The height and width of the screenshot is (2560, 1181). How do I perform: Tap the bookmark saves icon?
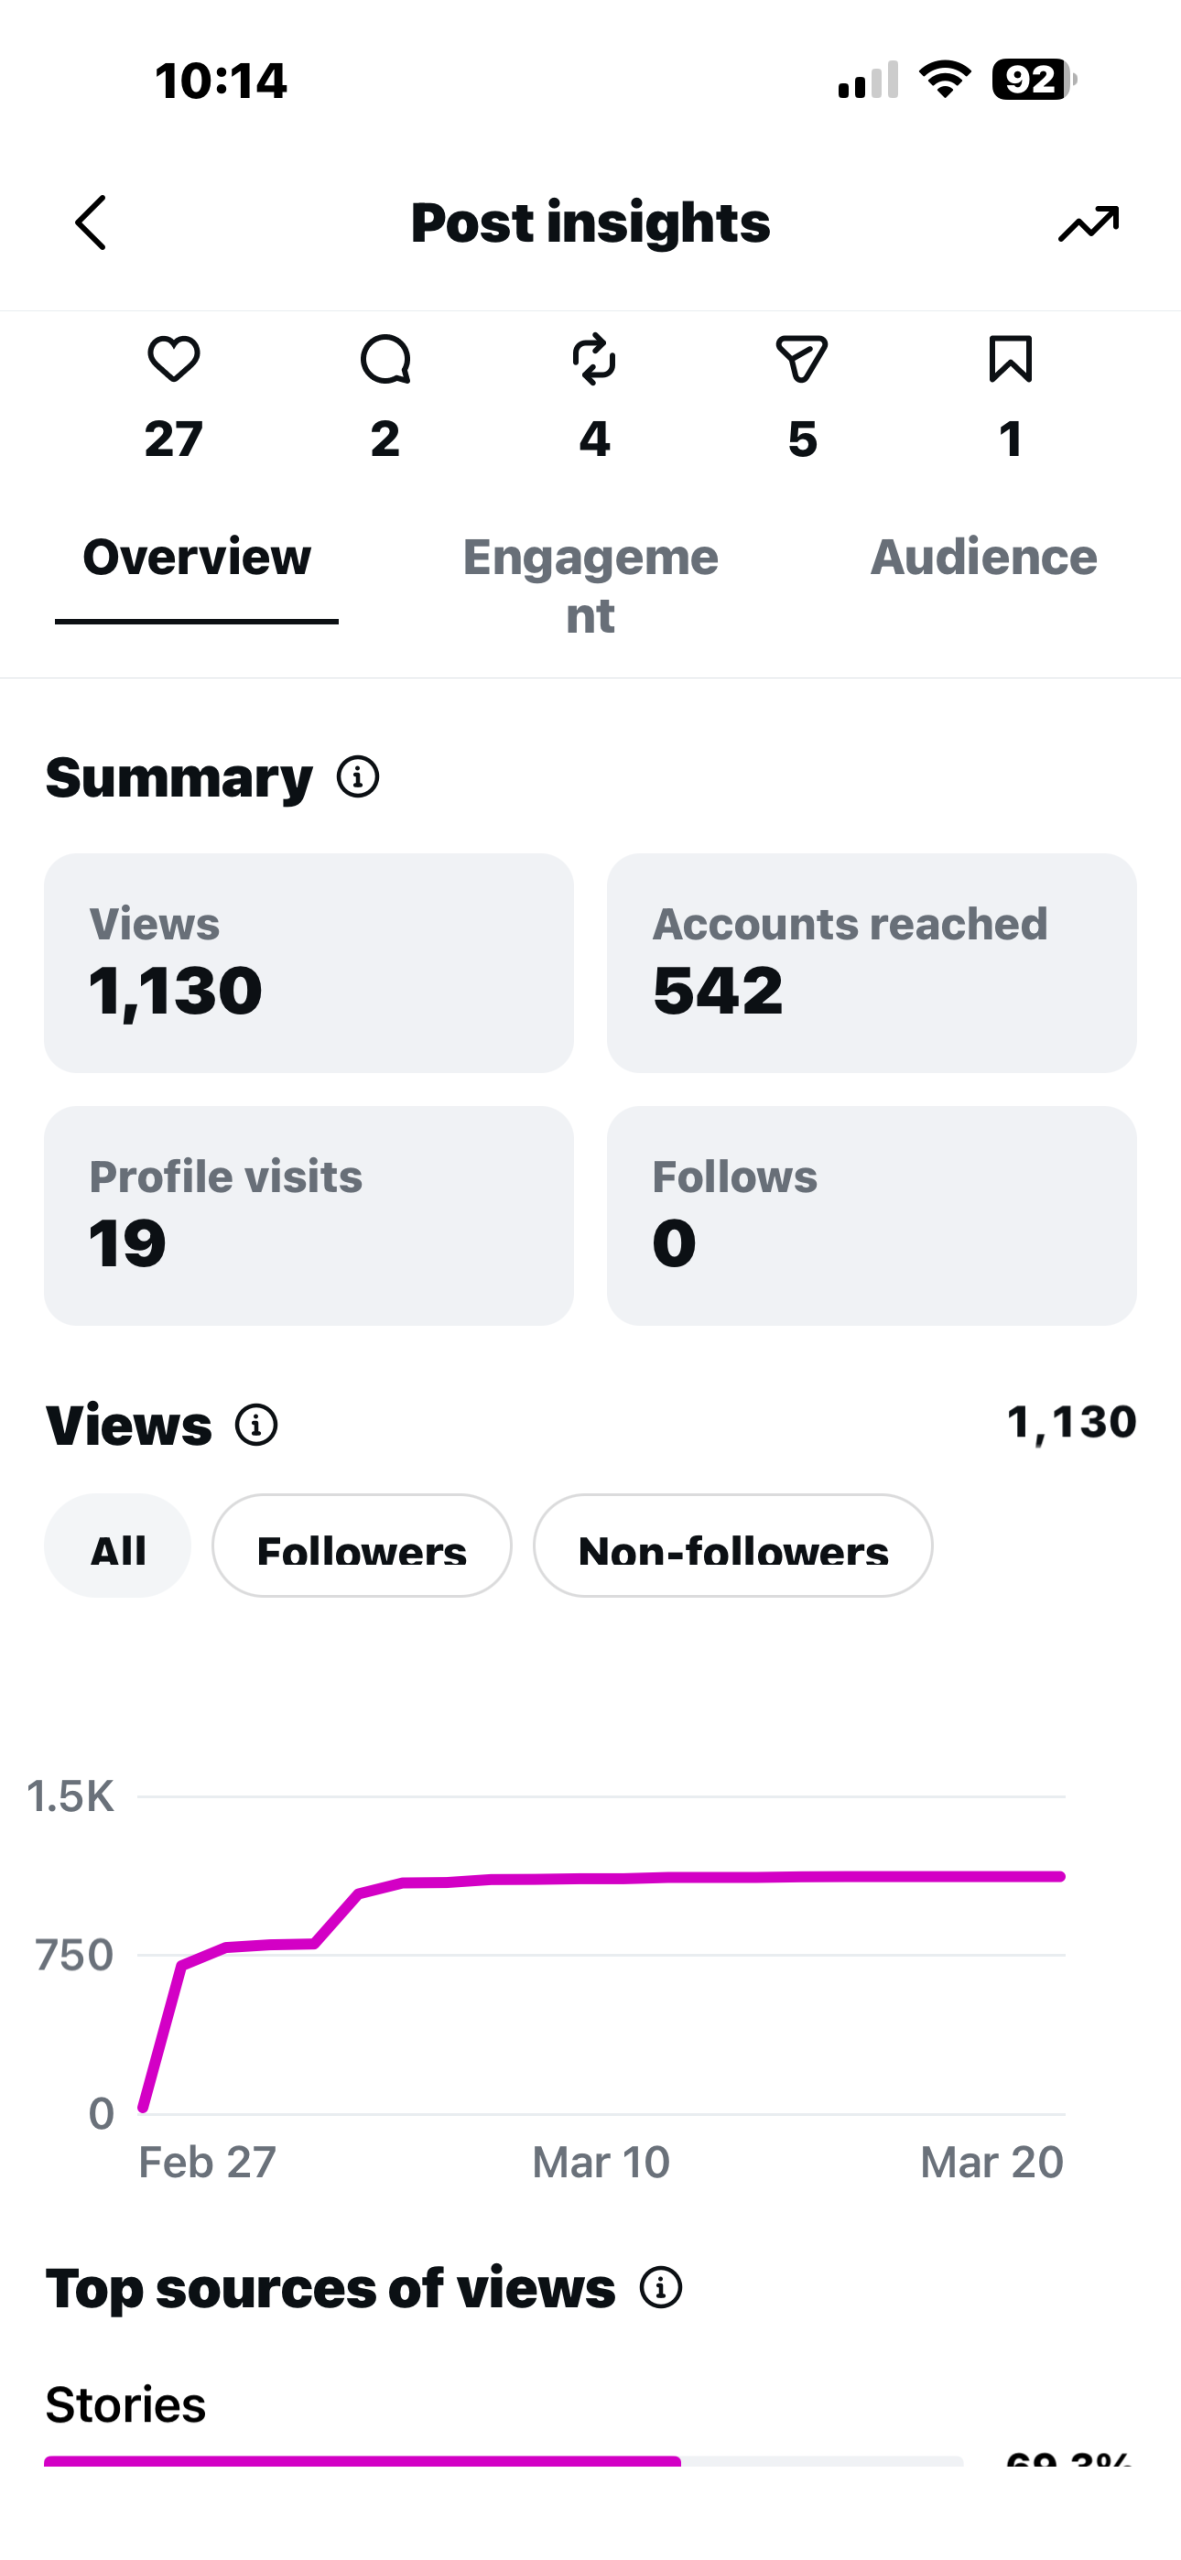point(1010,359)
